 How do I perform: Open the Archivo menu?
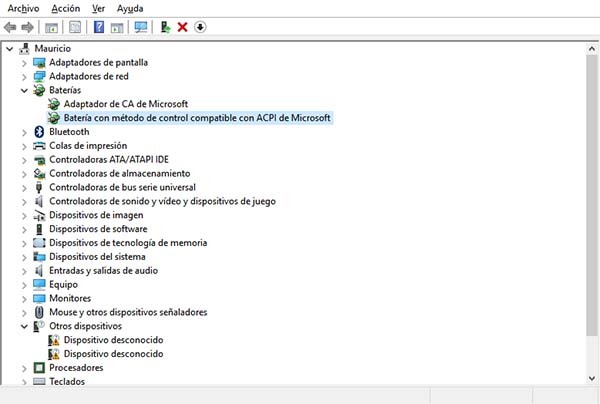coord(23,8)
